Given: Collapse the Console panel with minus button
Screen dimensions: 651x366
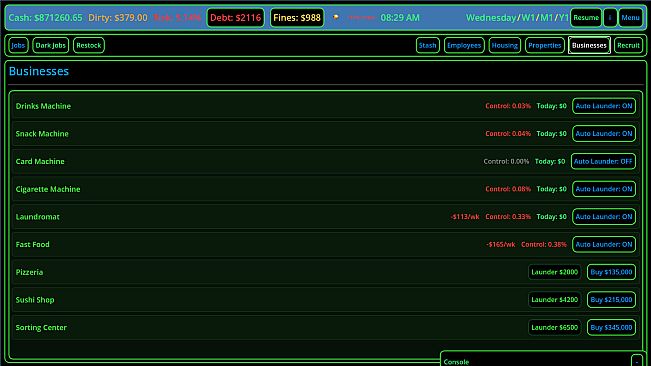Looking at the screenshot, I should click(636, 361).
